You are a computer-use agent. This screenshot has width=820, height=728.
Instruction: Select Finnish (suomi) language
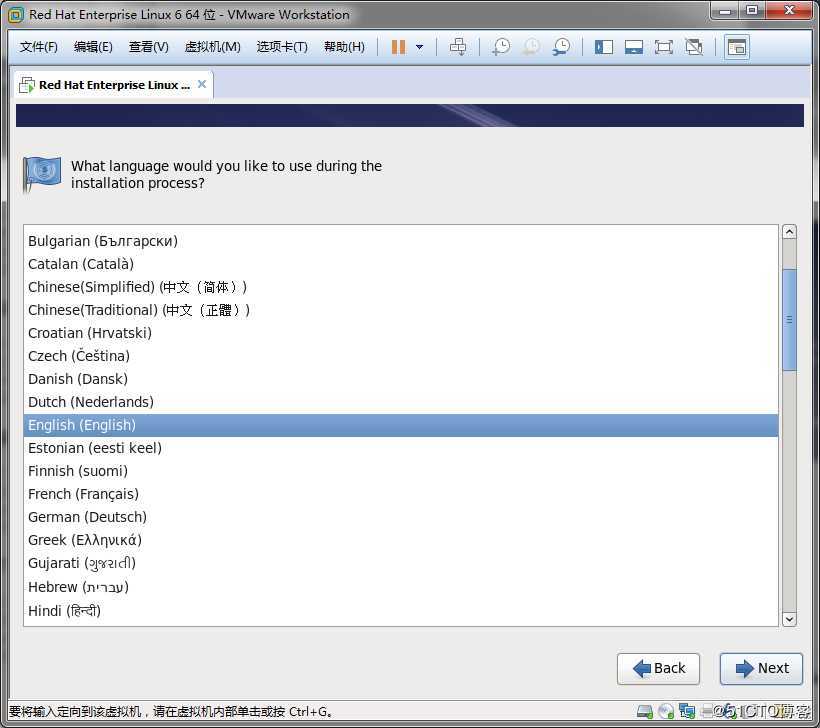tap(401, 471)
